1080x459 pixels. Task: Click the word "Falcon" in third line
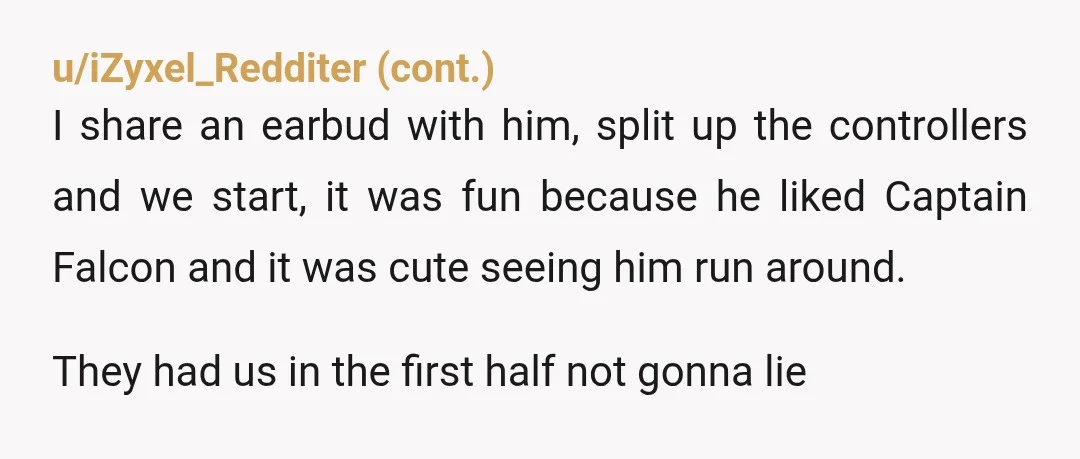[114, 267]
